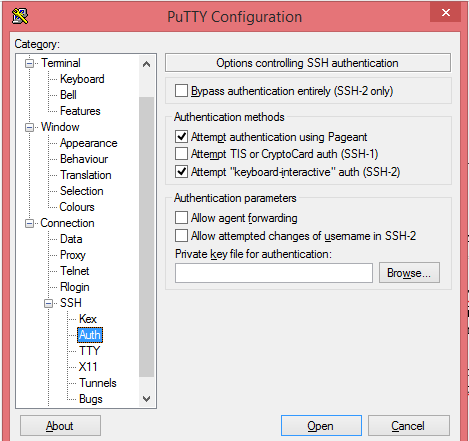The image size is (469, 441).
Task: Enable Allow agent forwarding
Action: click(181, 217)
